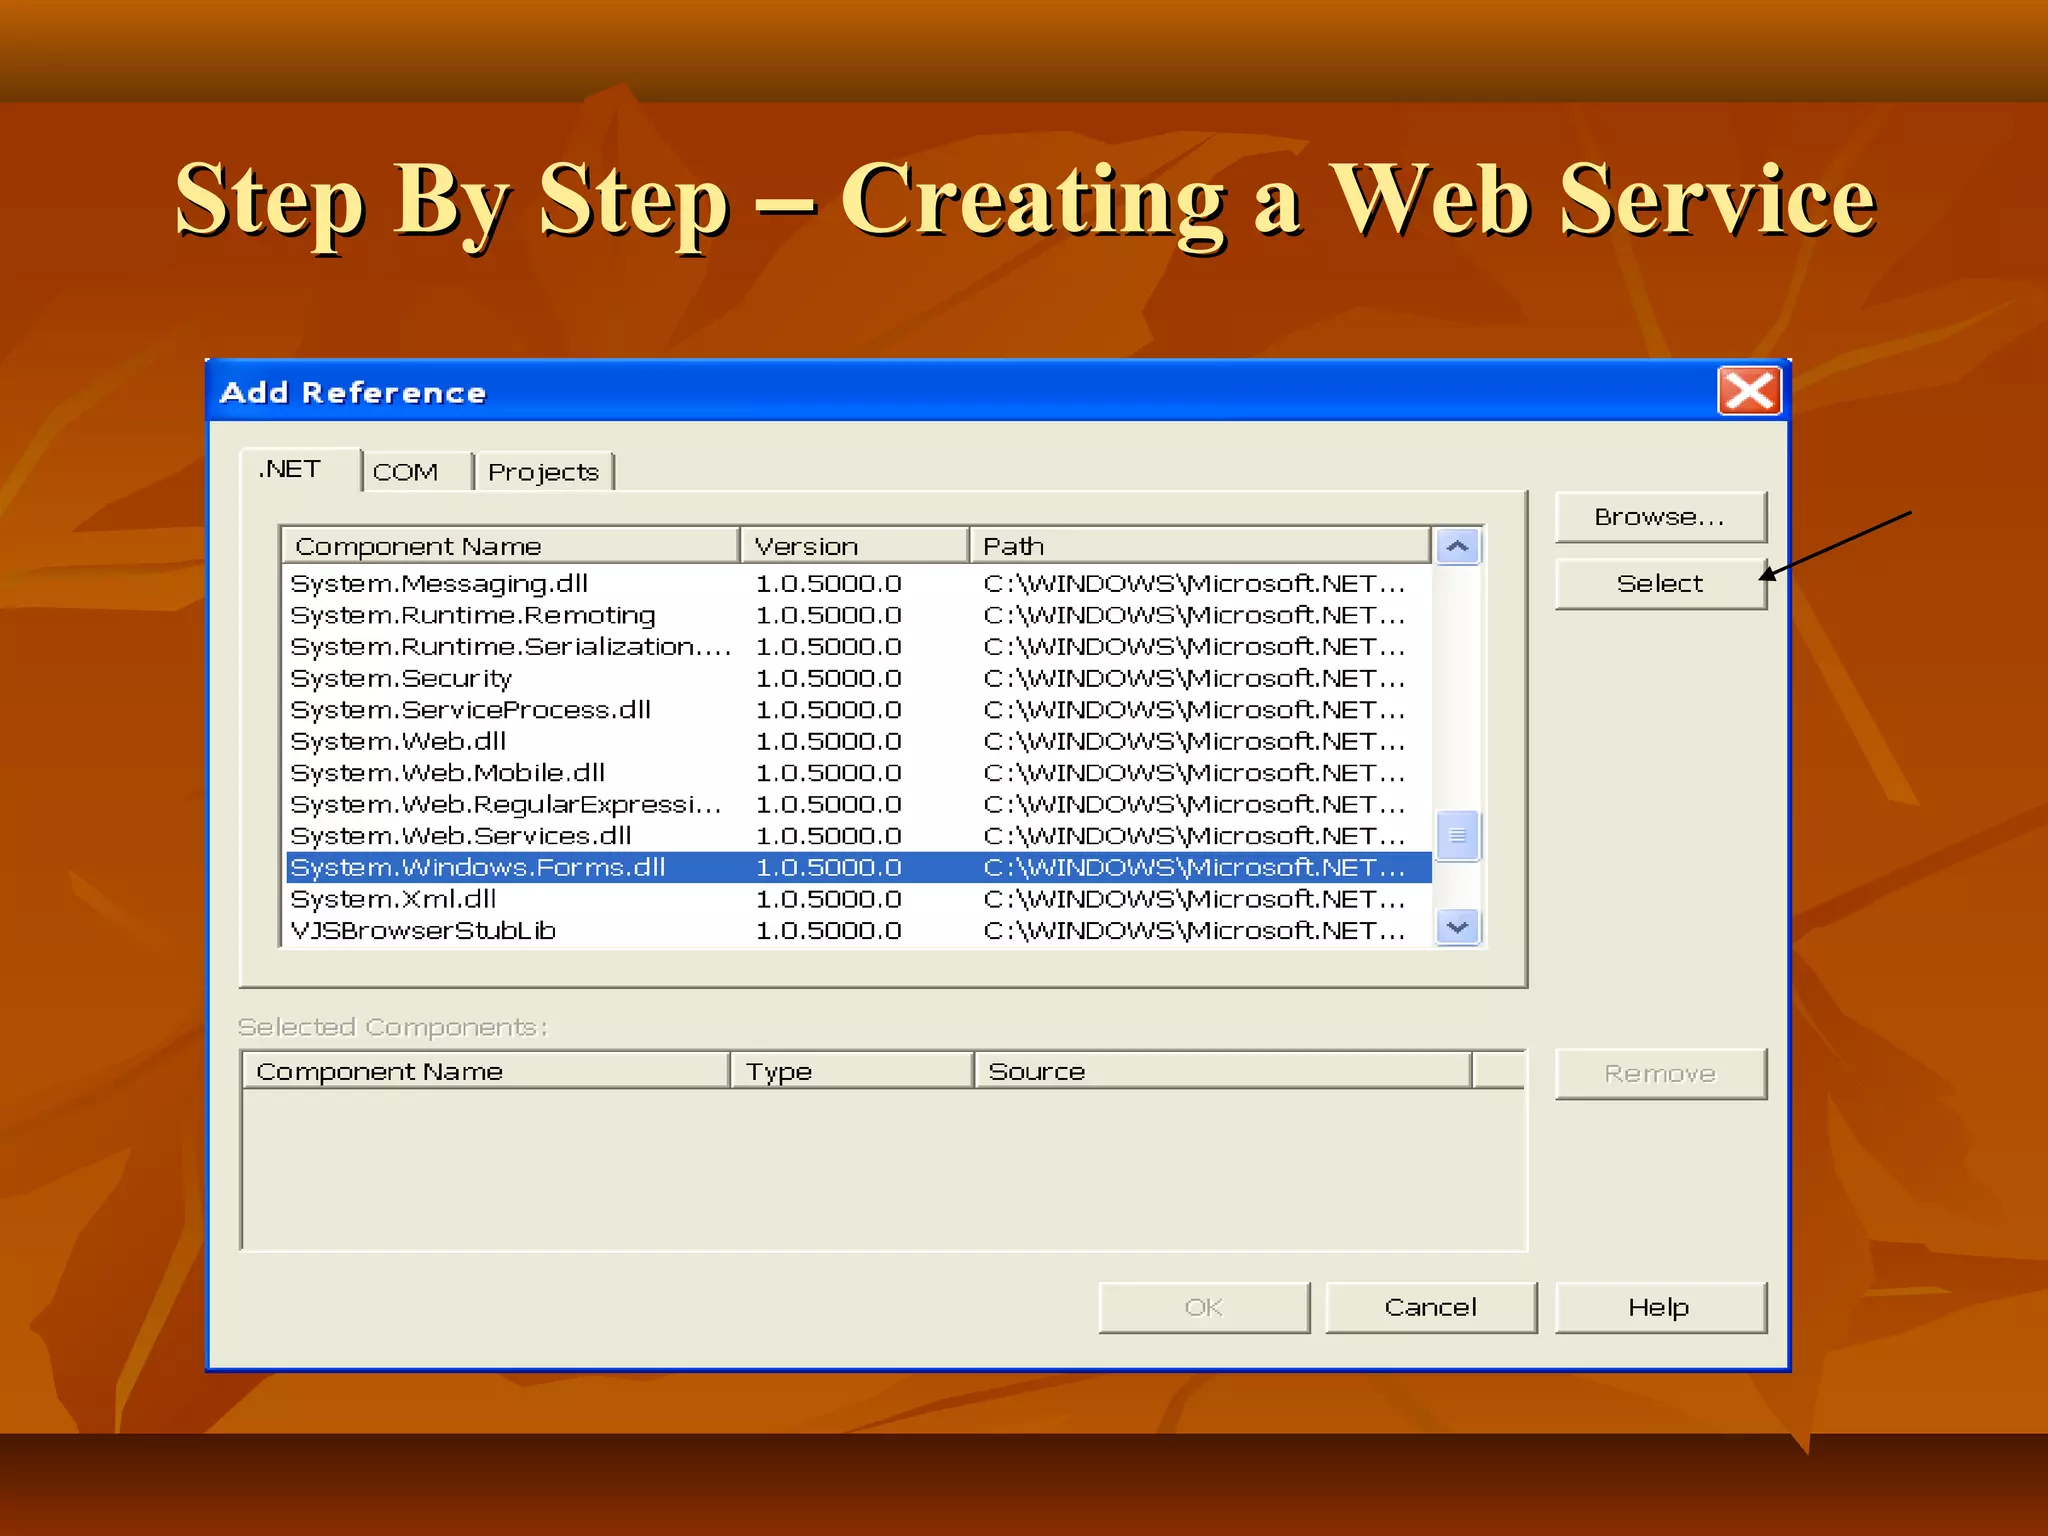The image size is (2048, 1536).
Task: Click the OK button
Action: click(x=1204, y=1307)
